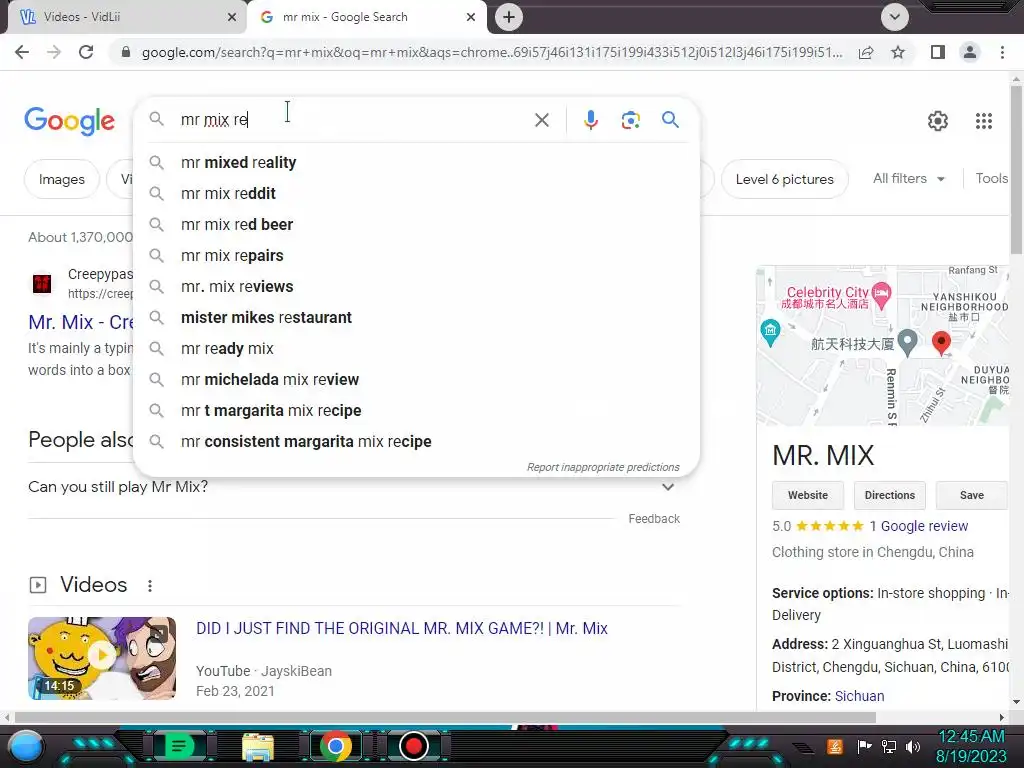Viewport: 1024px width, 768px height.
Task: Filter by 'Level 6 pictures' chip
Action: coord(784,179)
